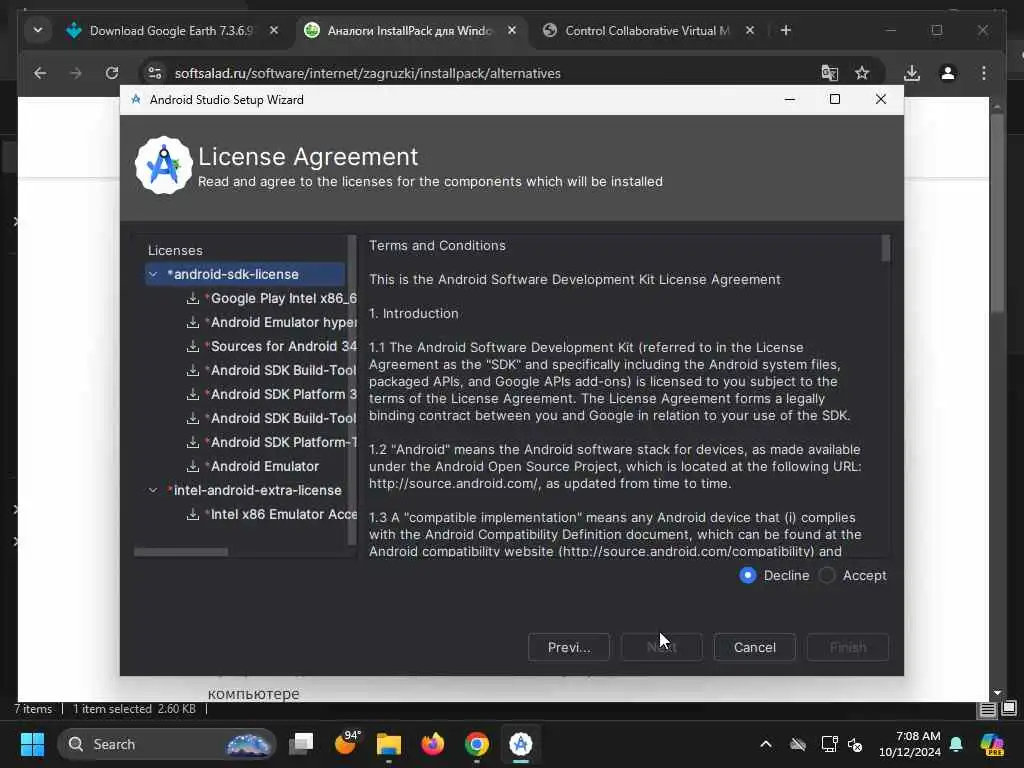Select Android Emulator hypervisor component row

point(281,323)
